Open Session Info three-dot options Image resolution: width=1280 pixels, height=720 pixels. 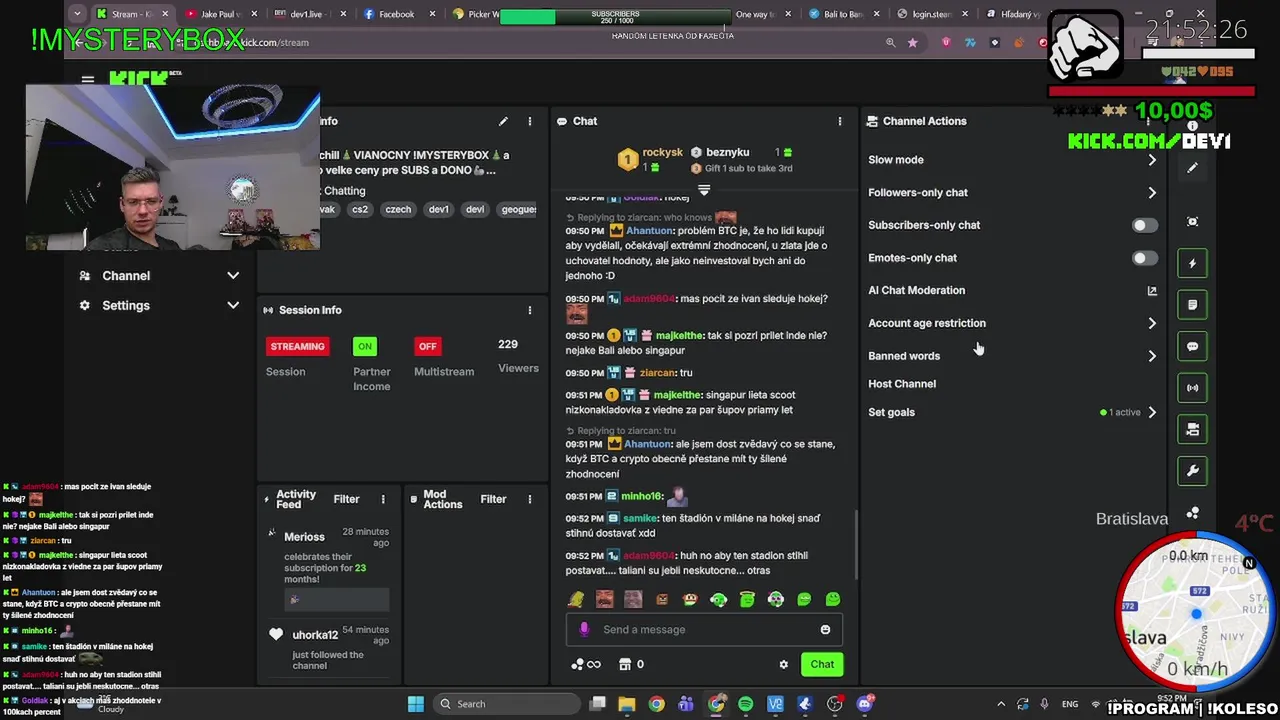(x=530, y=310)
